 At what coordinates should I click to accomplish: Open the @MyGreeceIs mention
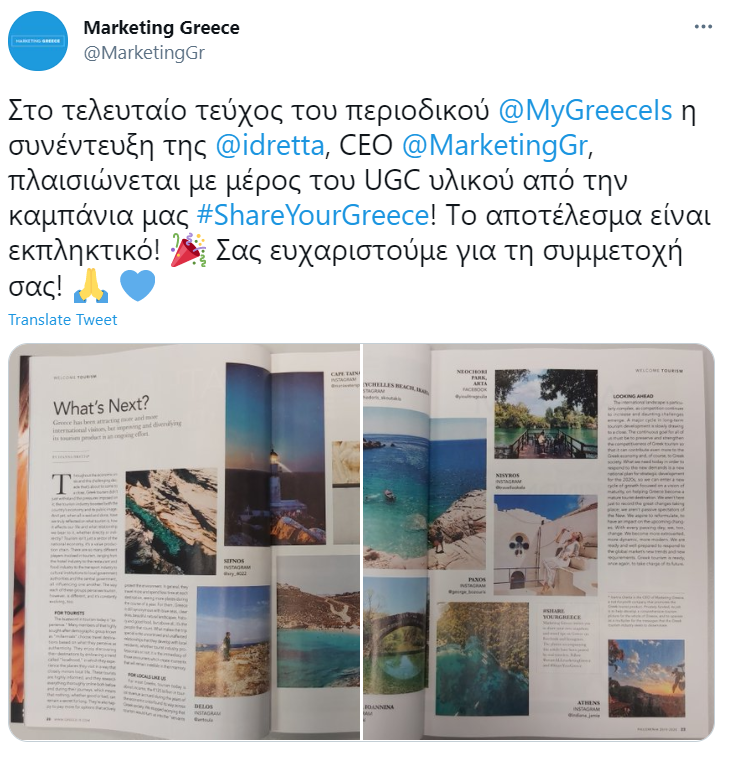coord(585,110)
